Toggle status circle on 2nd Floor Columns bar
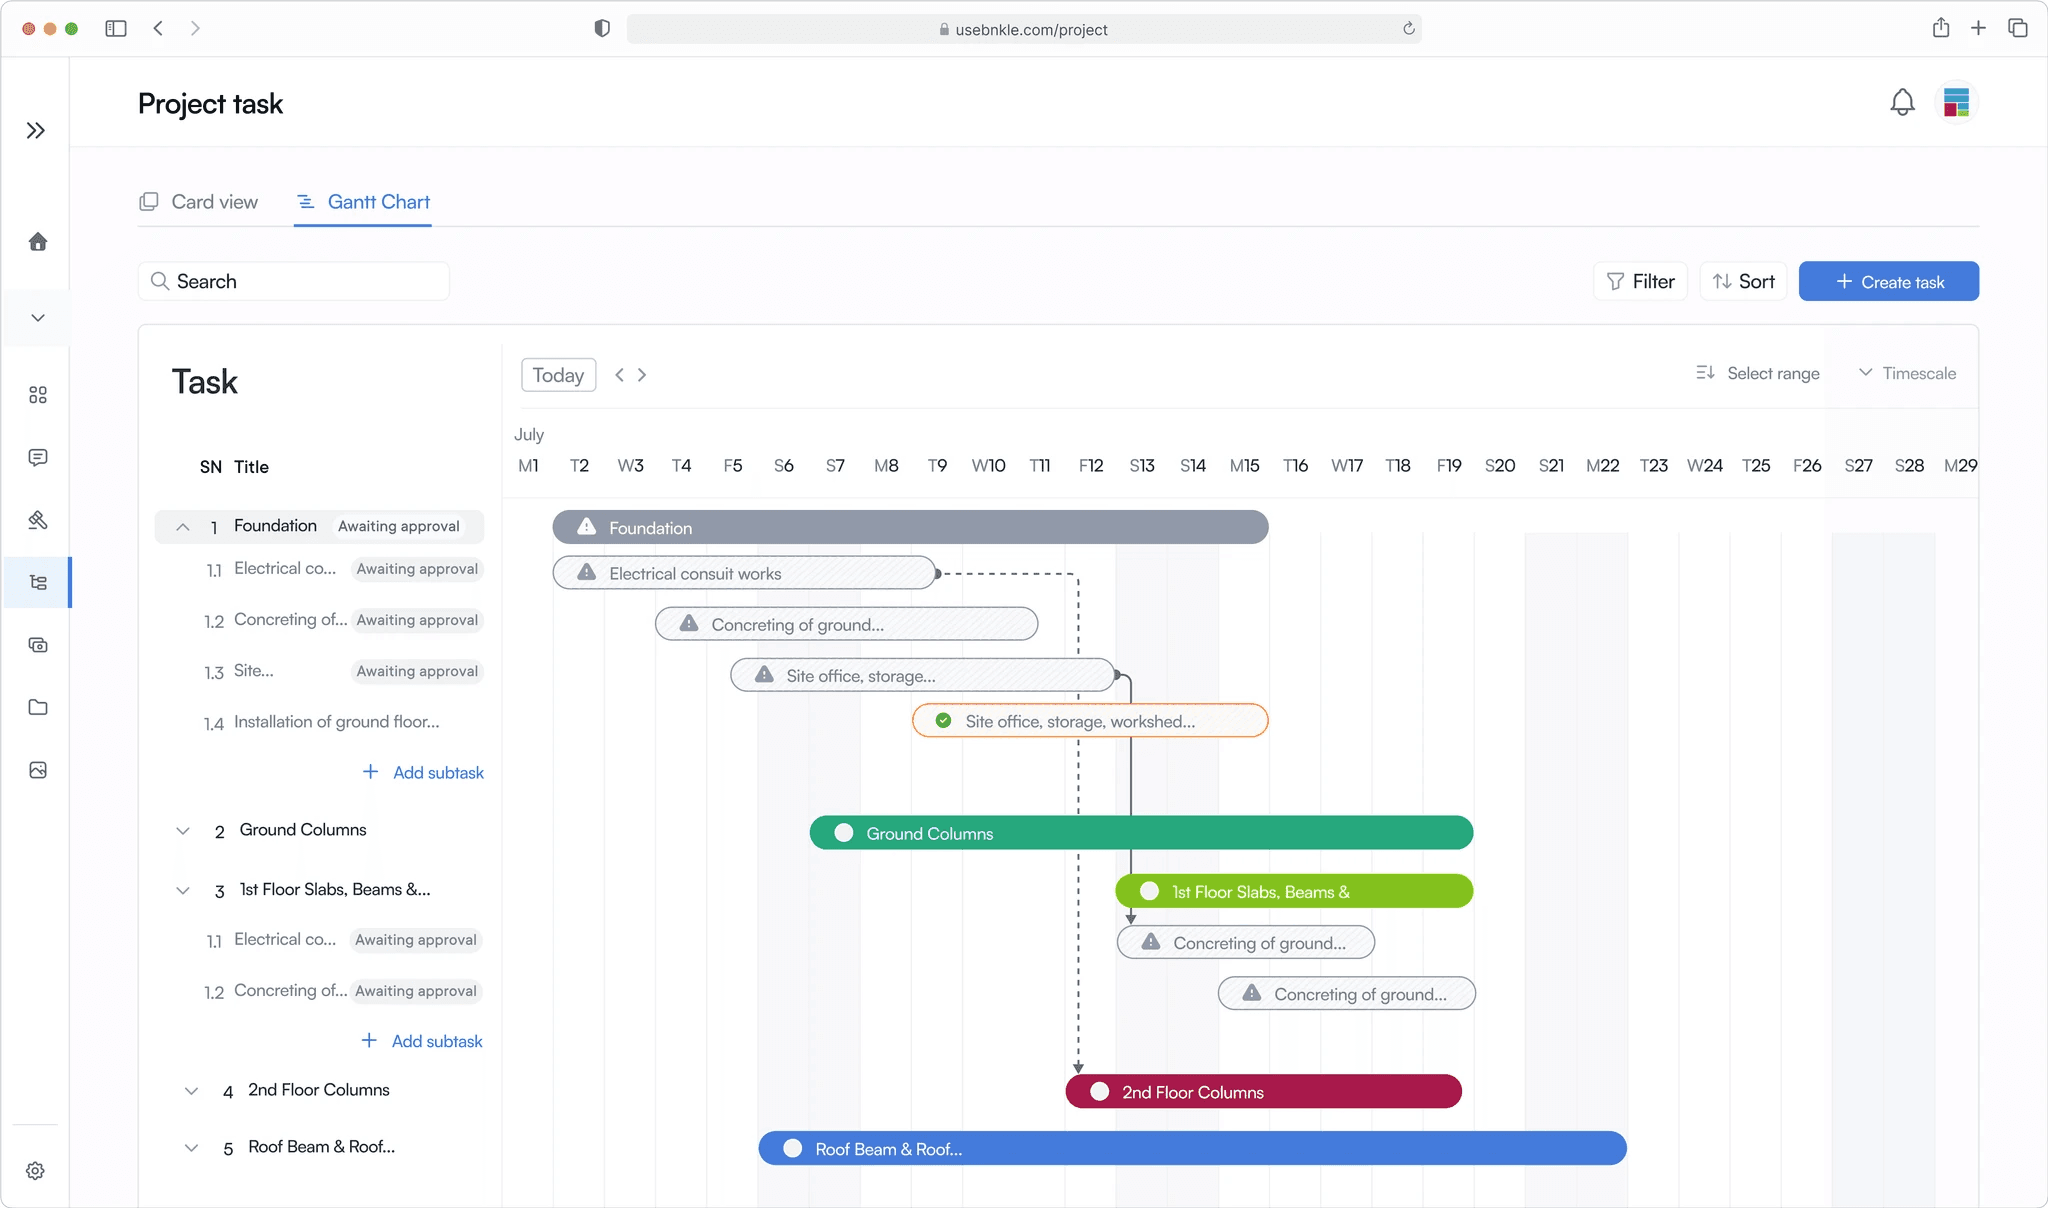Image resolution: width=2048 pixels, height=1208 pixels. 1100,1091
